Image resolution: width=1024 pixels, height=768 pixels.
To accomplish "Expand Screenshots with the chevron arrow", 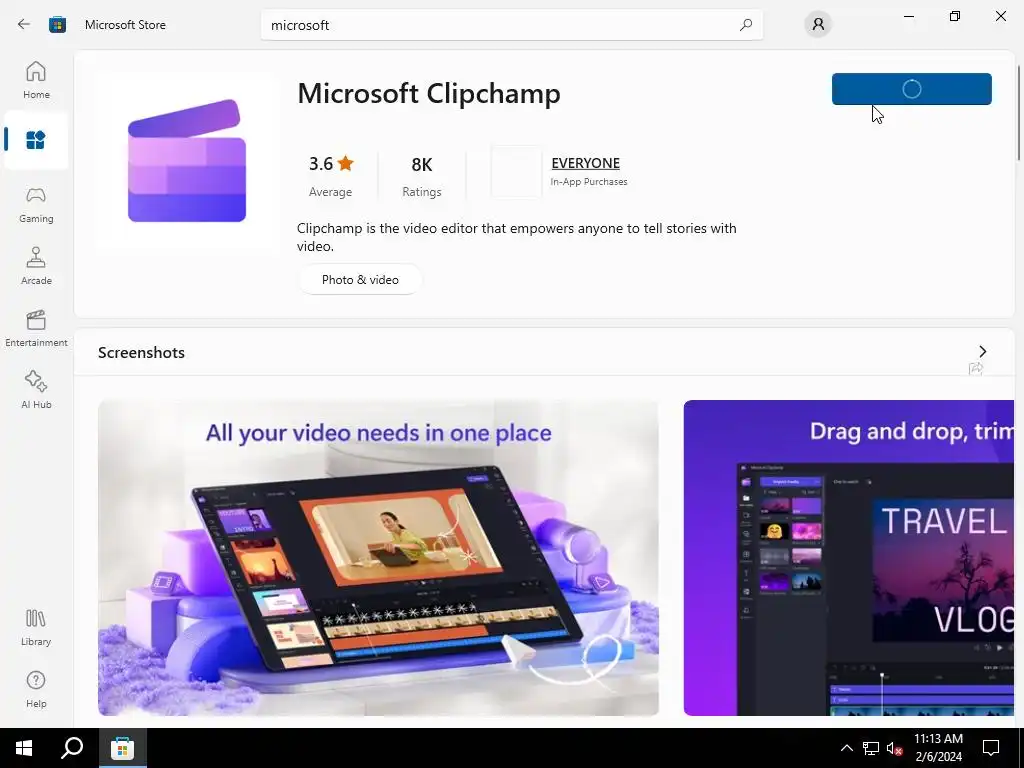I will click(x=982, y=352).
